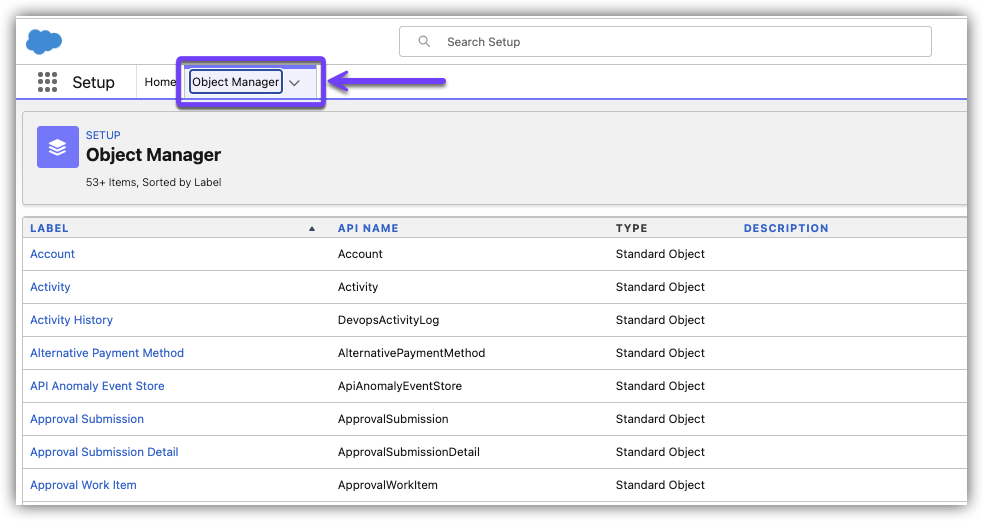The image size is (983, 521).
Task: Click the Salesforce cloud logo
Action: pyautogui.click(x=44, y=41)
